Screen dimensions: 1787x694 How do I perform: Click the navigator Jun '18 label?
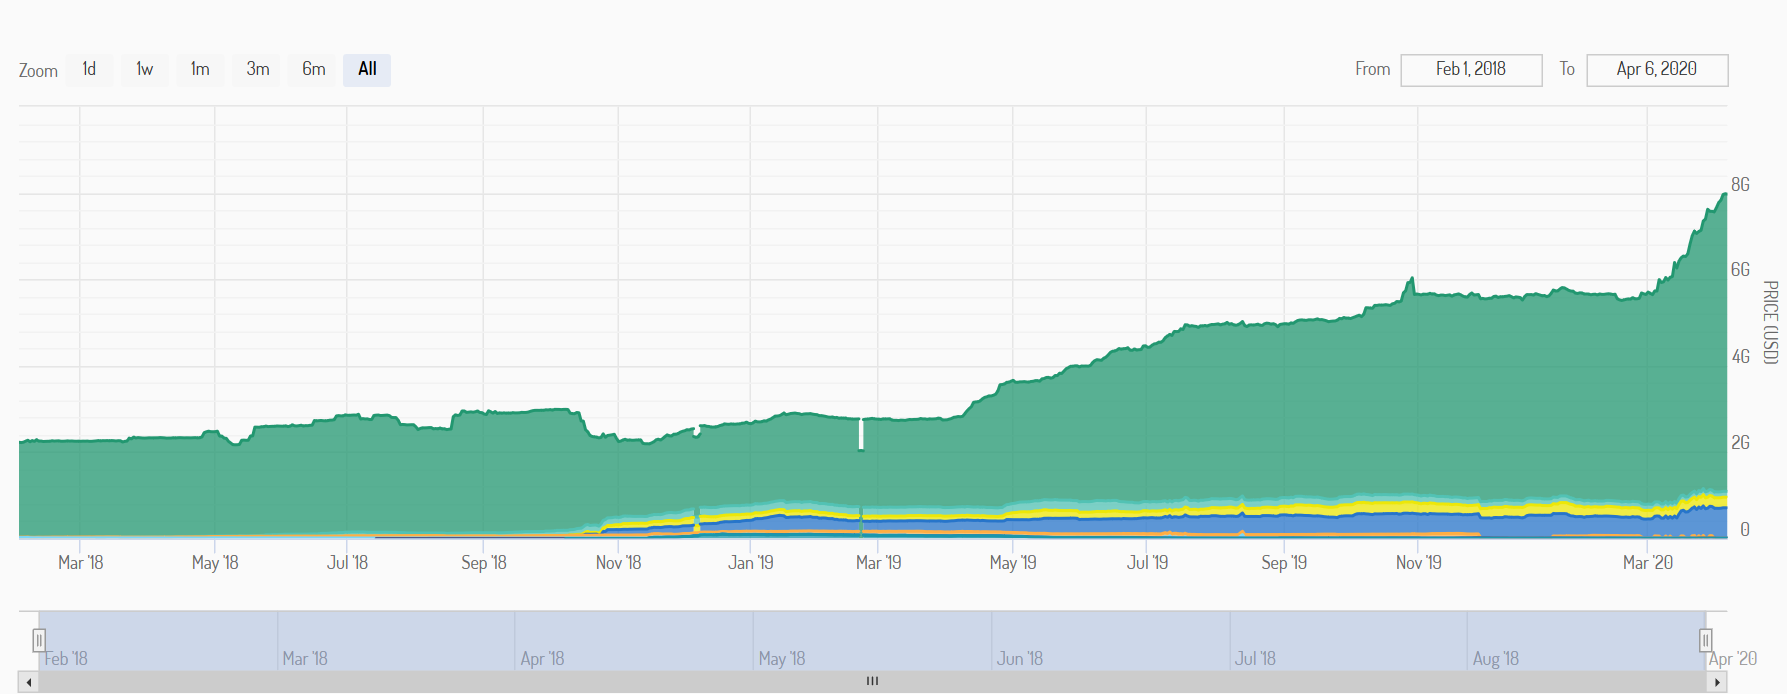pos(1020,659)
